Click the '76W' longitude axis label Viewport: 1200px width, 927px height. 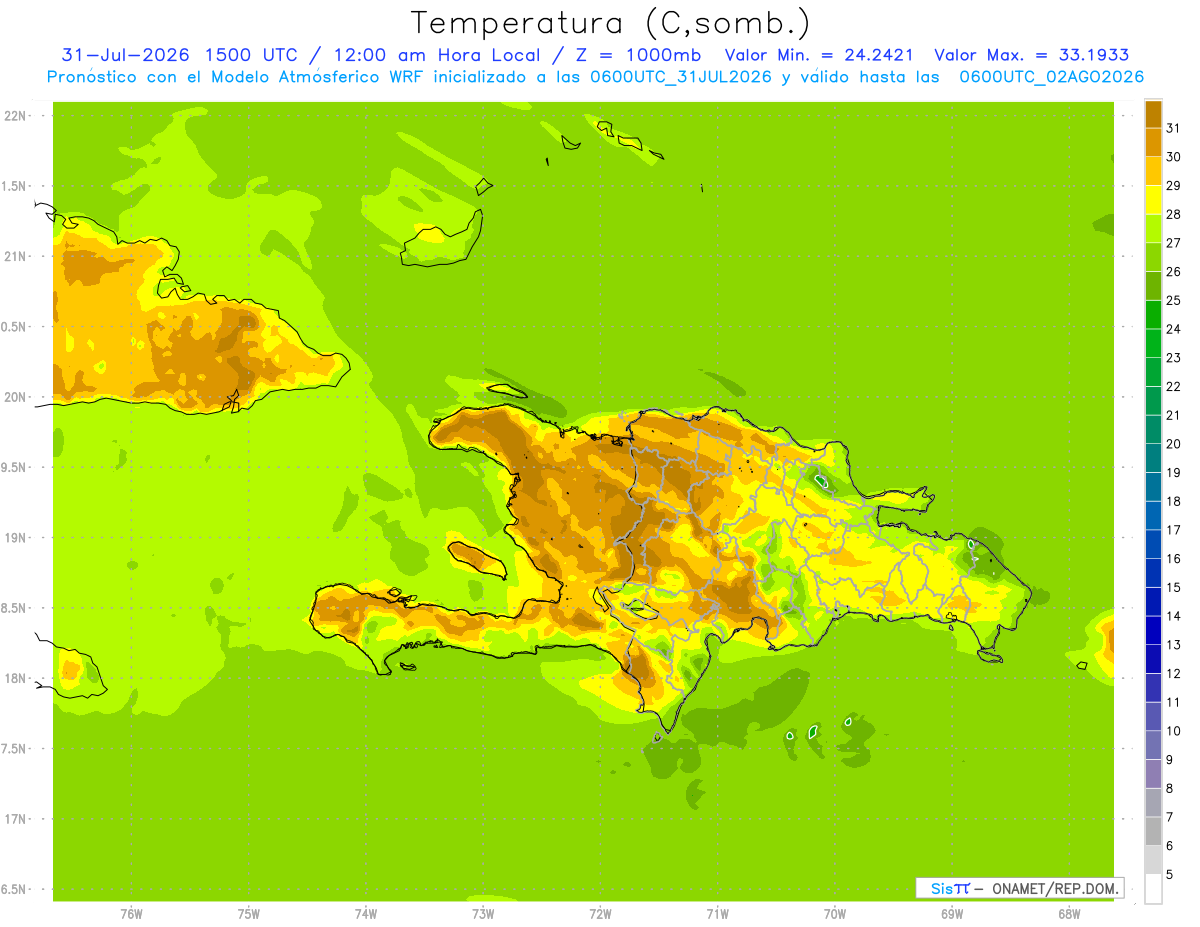131,914
